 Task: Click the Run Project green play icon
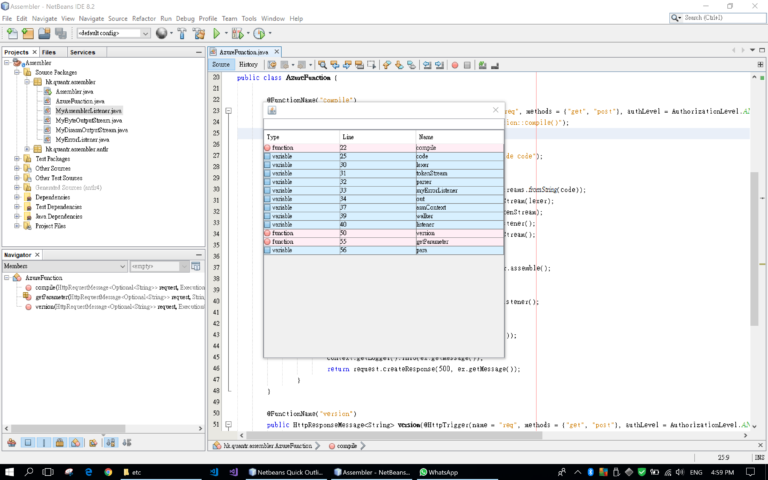pos(216,33)
